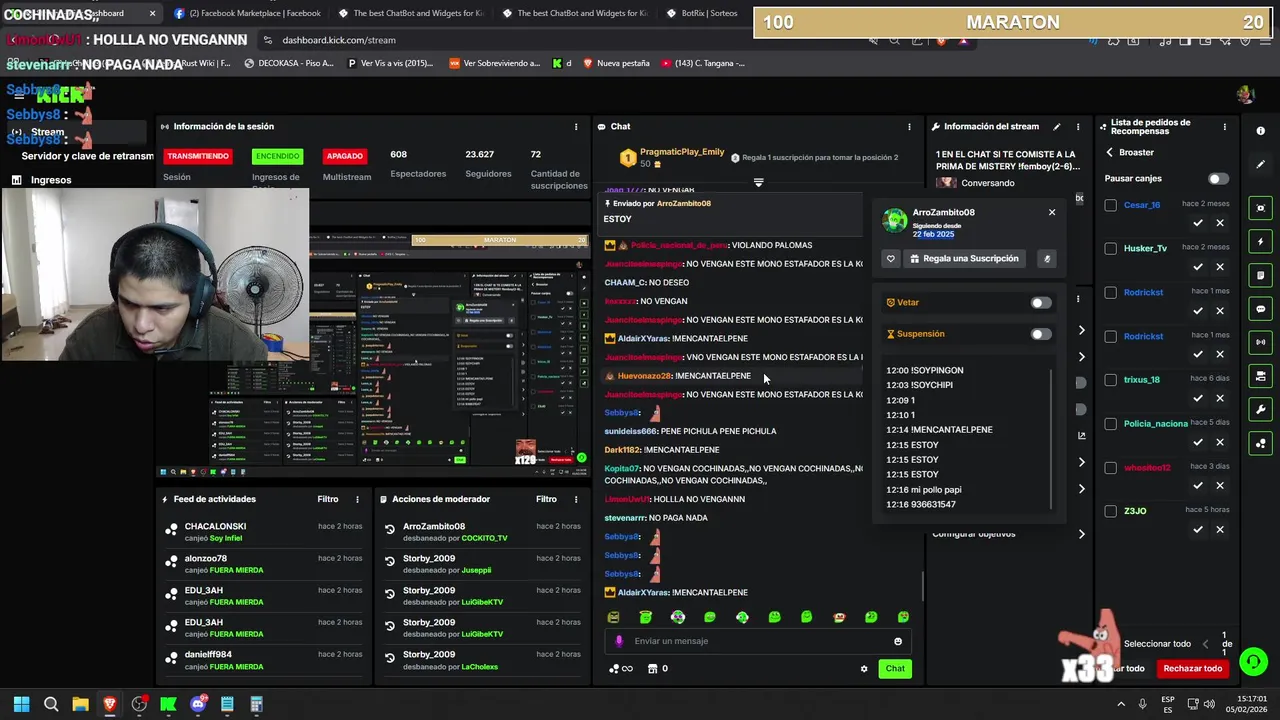Go back using the Broaster chevron

pos(1110,152)
